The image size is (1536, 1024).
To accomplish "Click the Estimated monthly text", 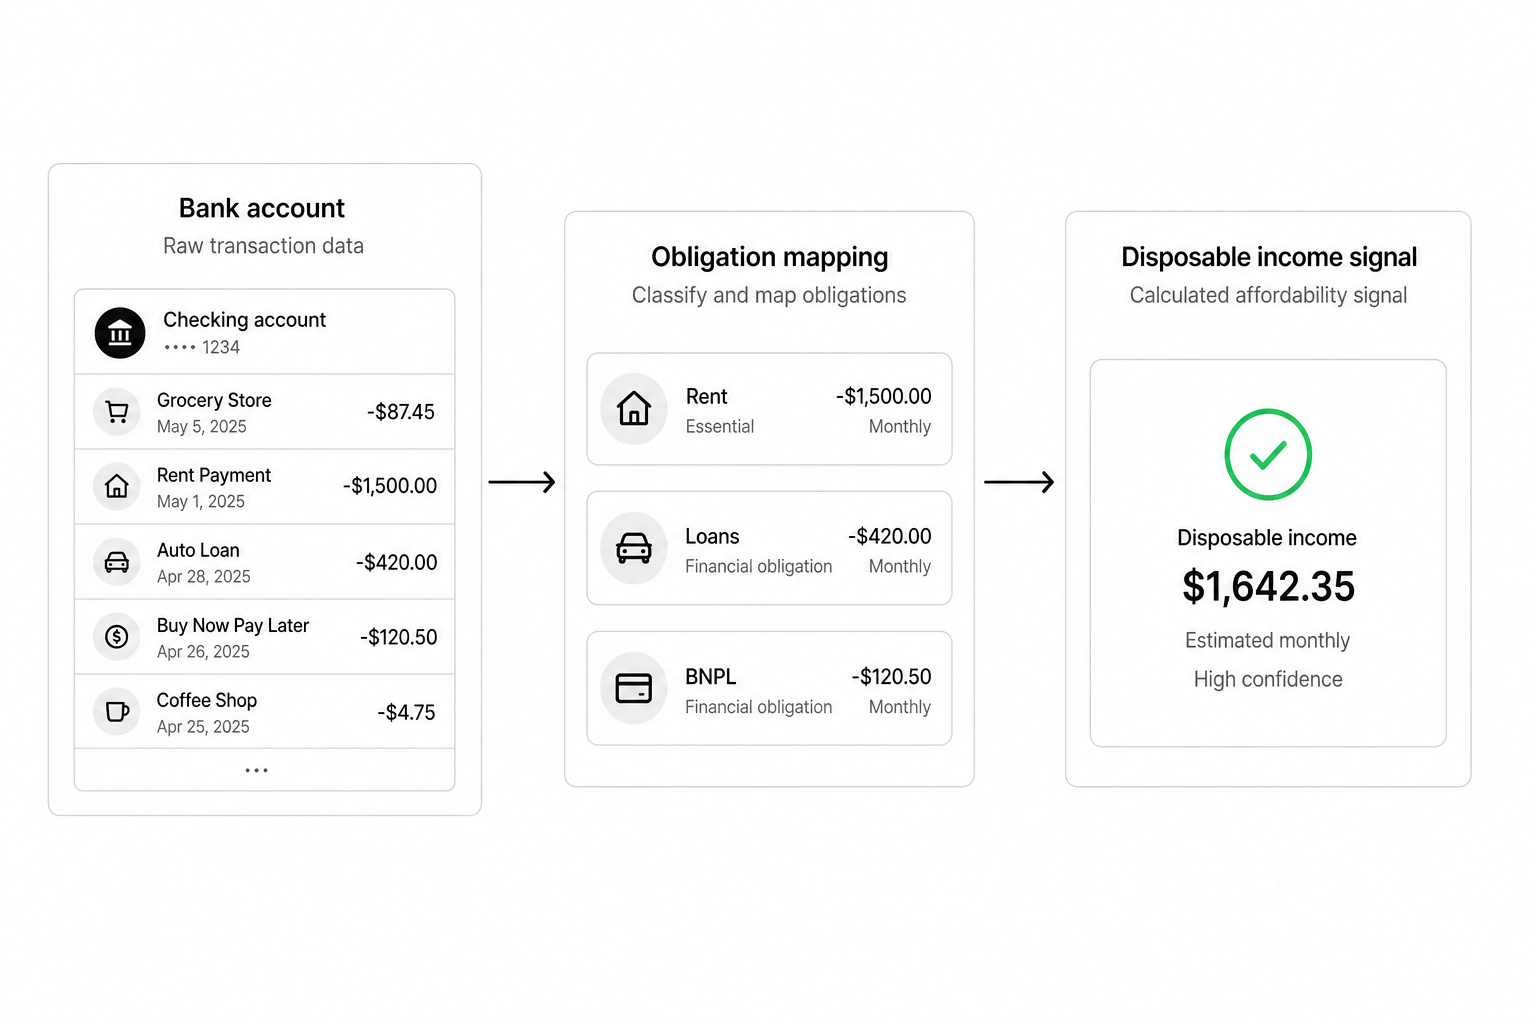I will coord(1268,640).
